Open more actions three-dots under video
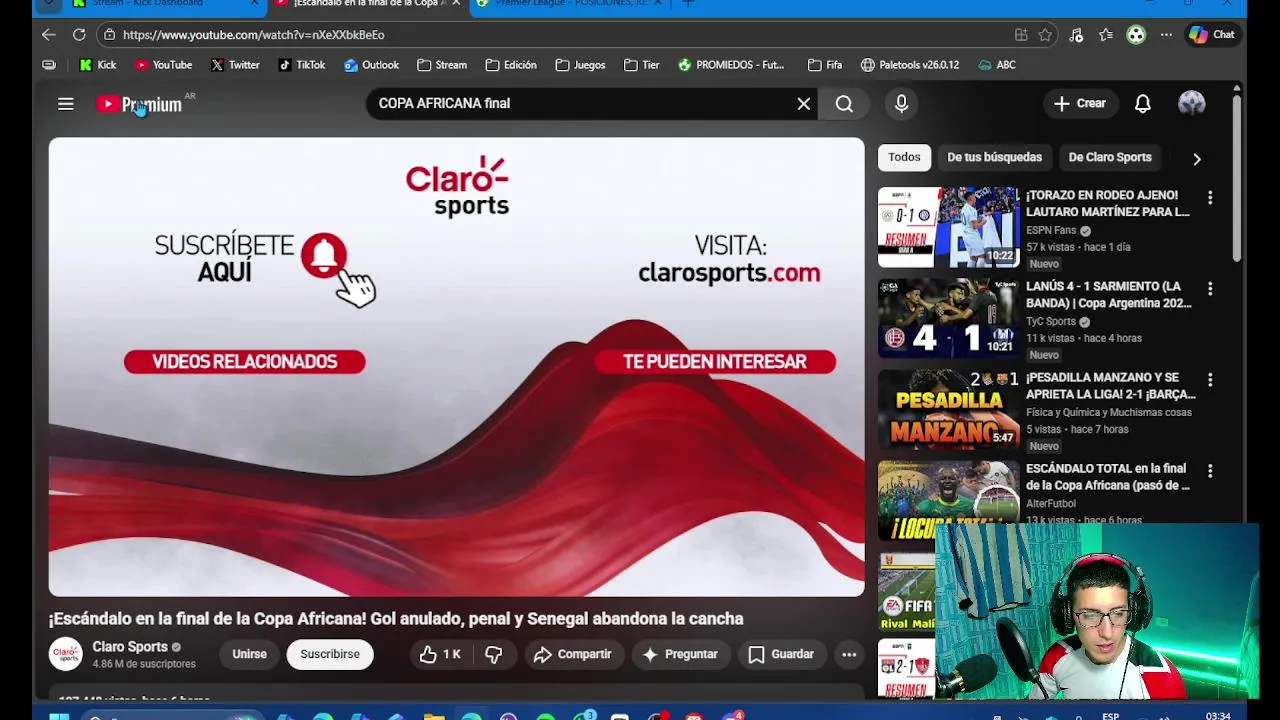This screenshot has width=1280, height=720. [849, 654]
